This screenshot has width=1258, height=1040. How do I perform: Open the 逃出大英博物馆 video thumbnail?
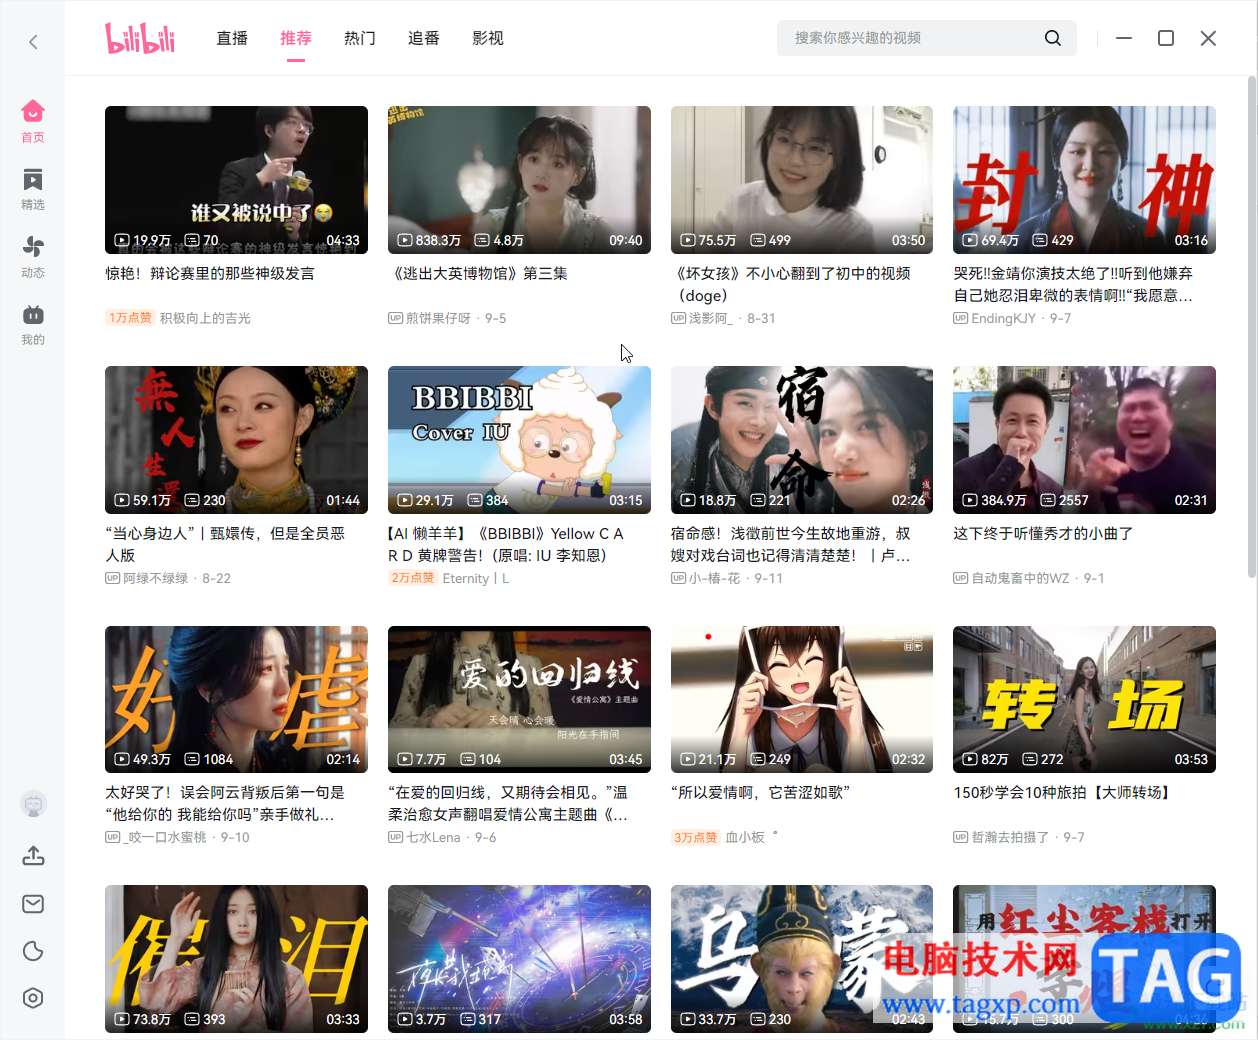[519, 180]
